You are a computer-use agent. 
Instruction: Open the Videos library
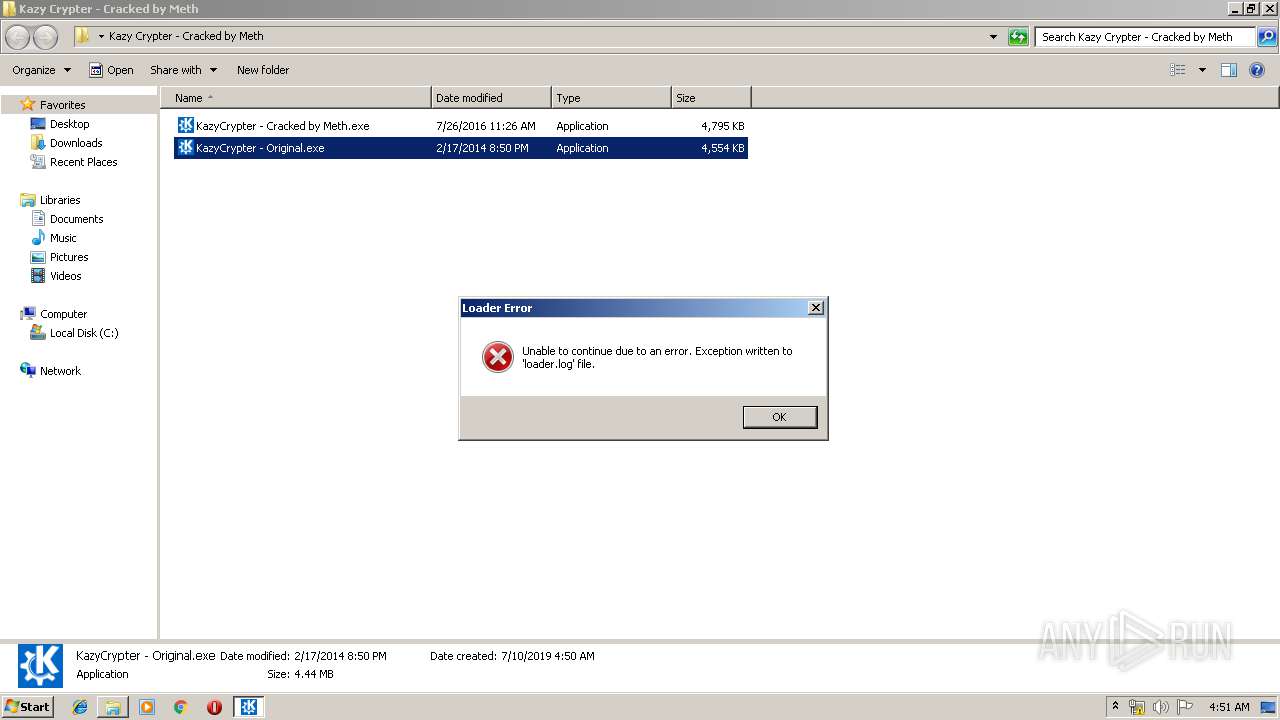click(x=66, y=276)
